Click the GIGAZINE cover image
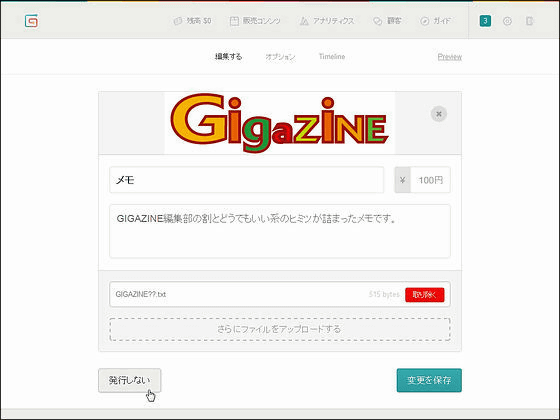 click(x=280, y=123)
